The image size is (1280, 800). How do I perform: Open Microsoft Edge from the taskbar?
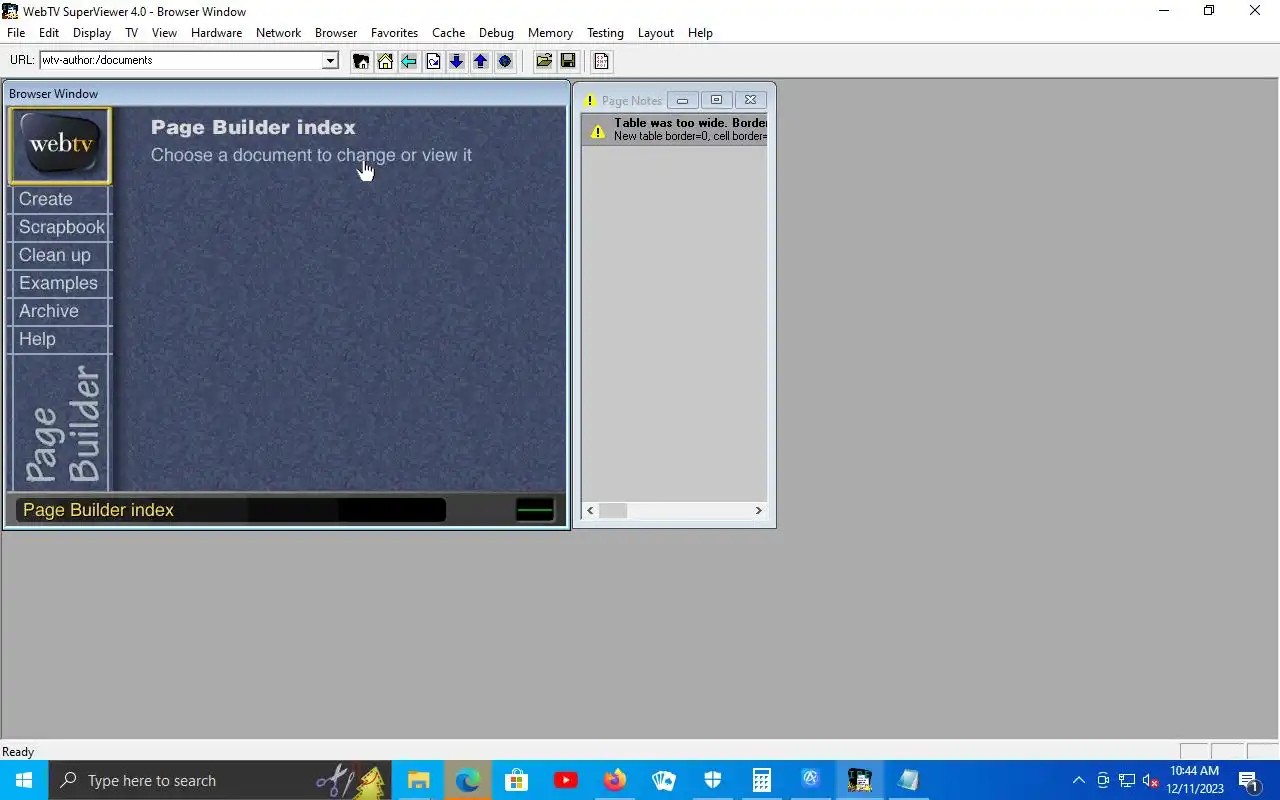[x=467, y=780]
